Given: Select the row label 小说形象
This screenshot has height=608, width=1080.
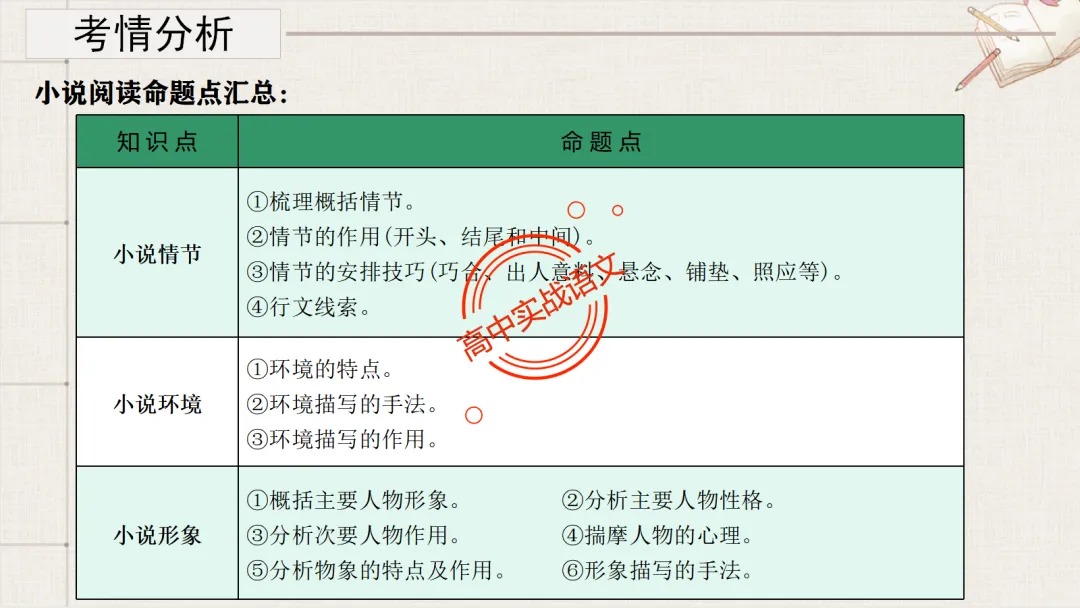Looking at the screenshot, I should (158, 535).
